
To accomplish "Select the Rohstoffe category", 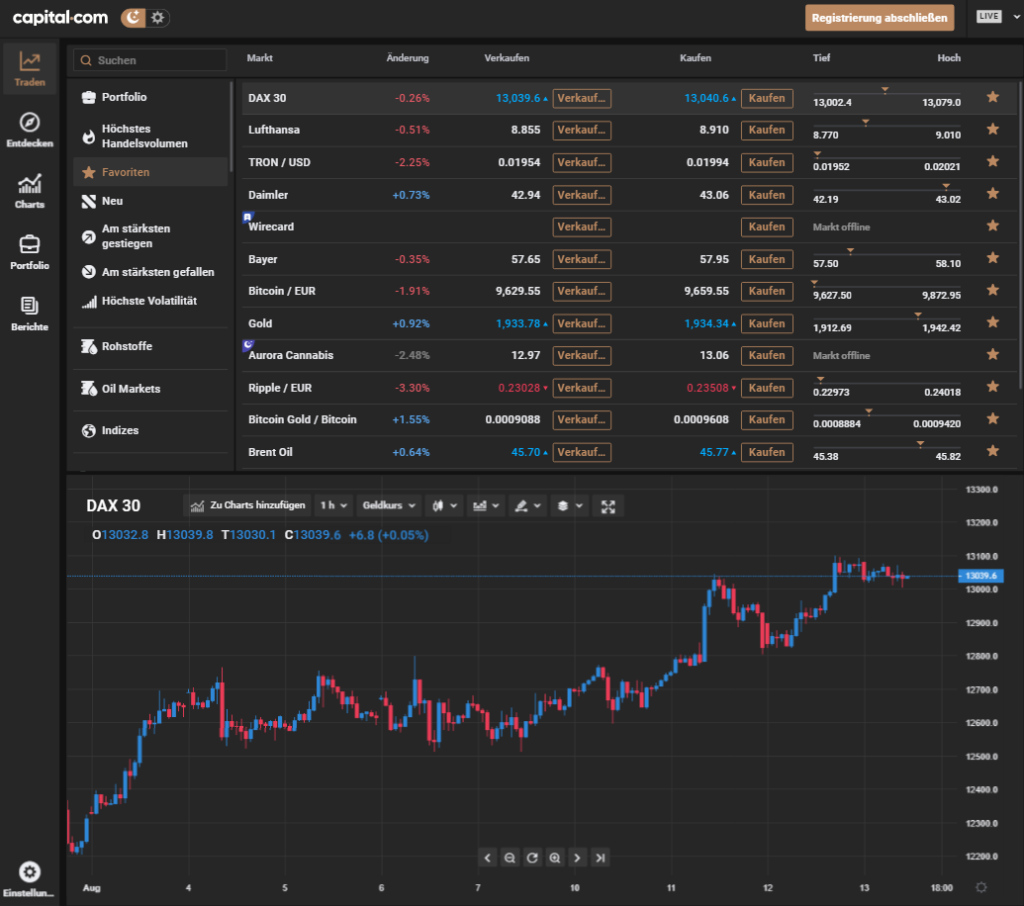I will point(127,346).
